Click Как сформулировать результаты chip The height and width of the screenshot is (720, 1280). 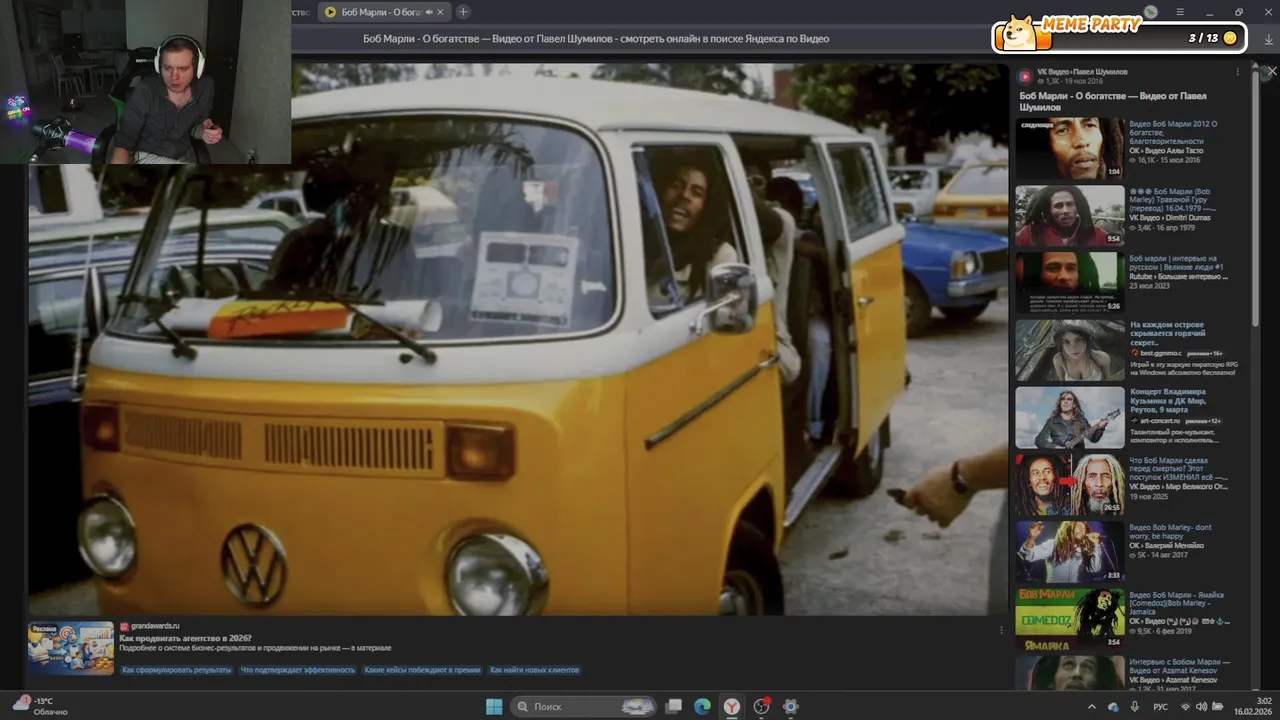[x=176, y=670]
